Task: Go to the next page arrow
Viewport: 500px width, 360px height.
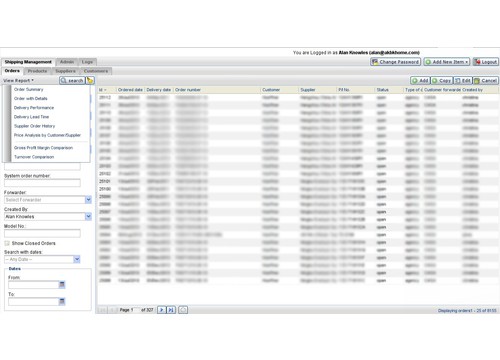Action: tap(162, 310)
